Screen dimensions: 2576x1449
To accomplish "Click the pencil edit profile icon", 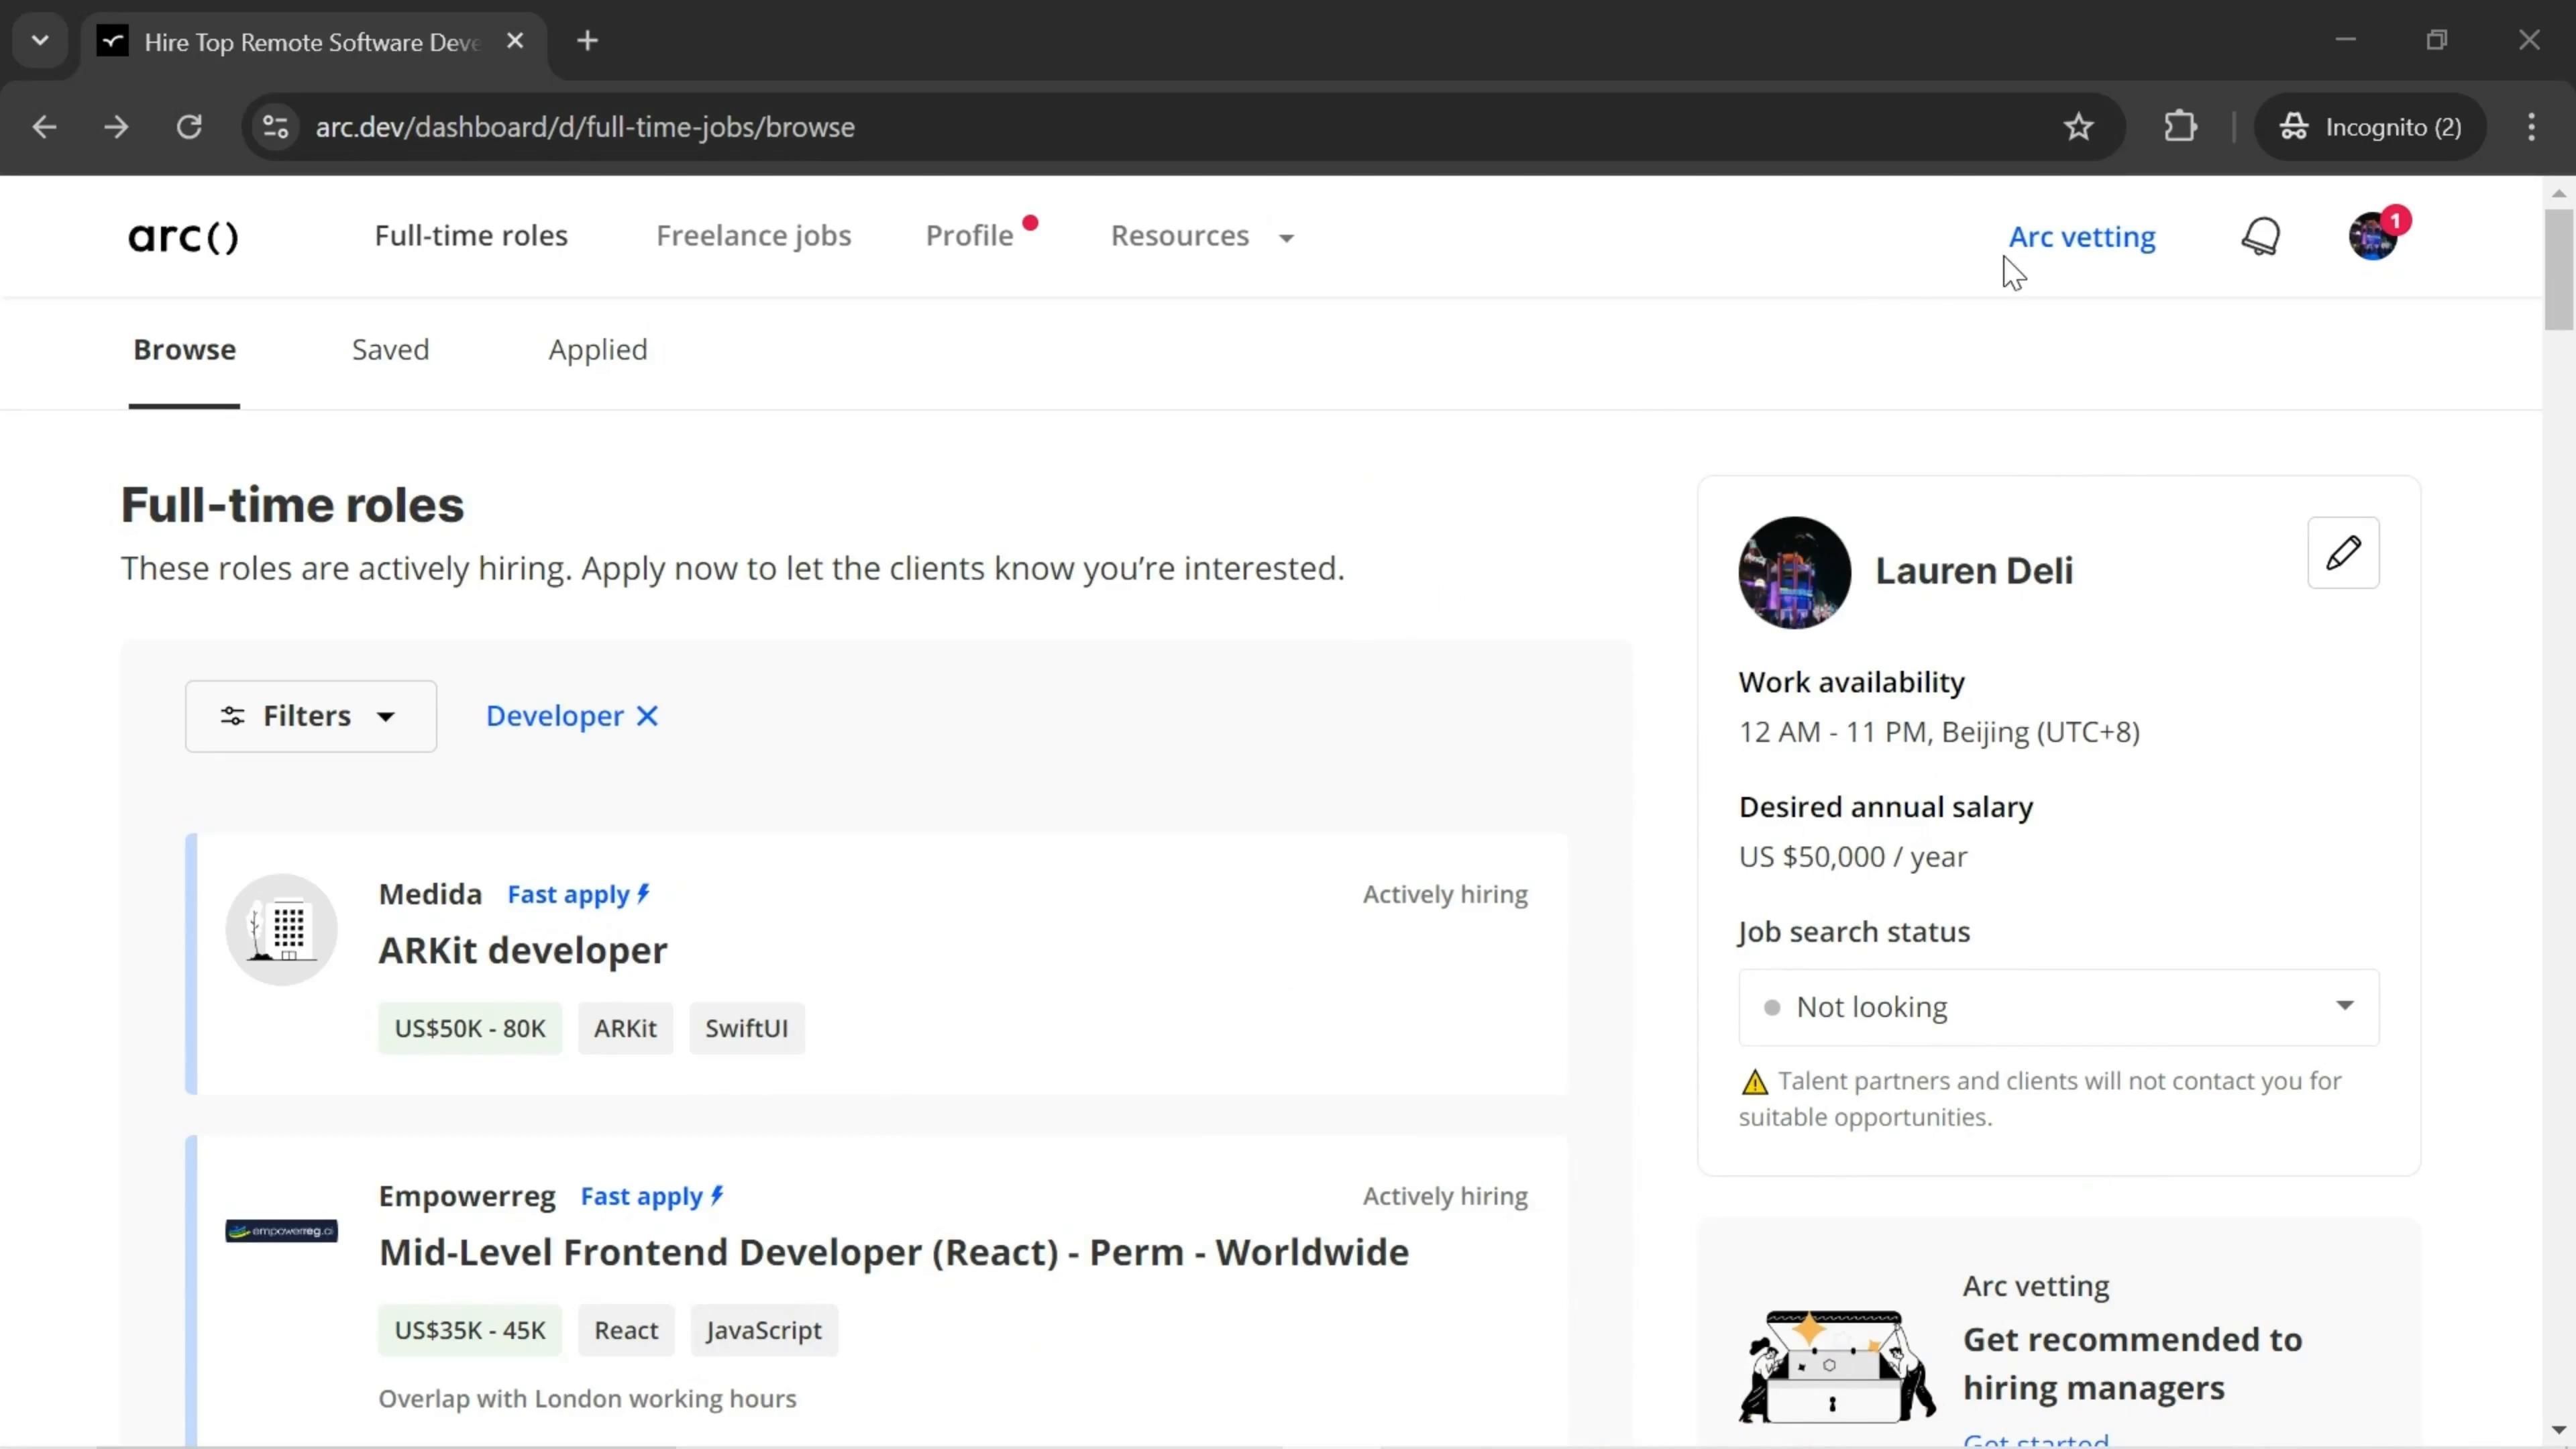I will (x=2343, y=553).
